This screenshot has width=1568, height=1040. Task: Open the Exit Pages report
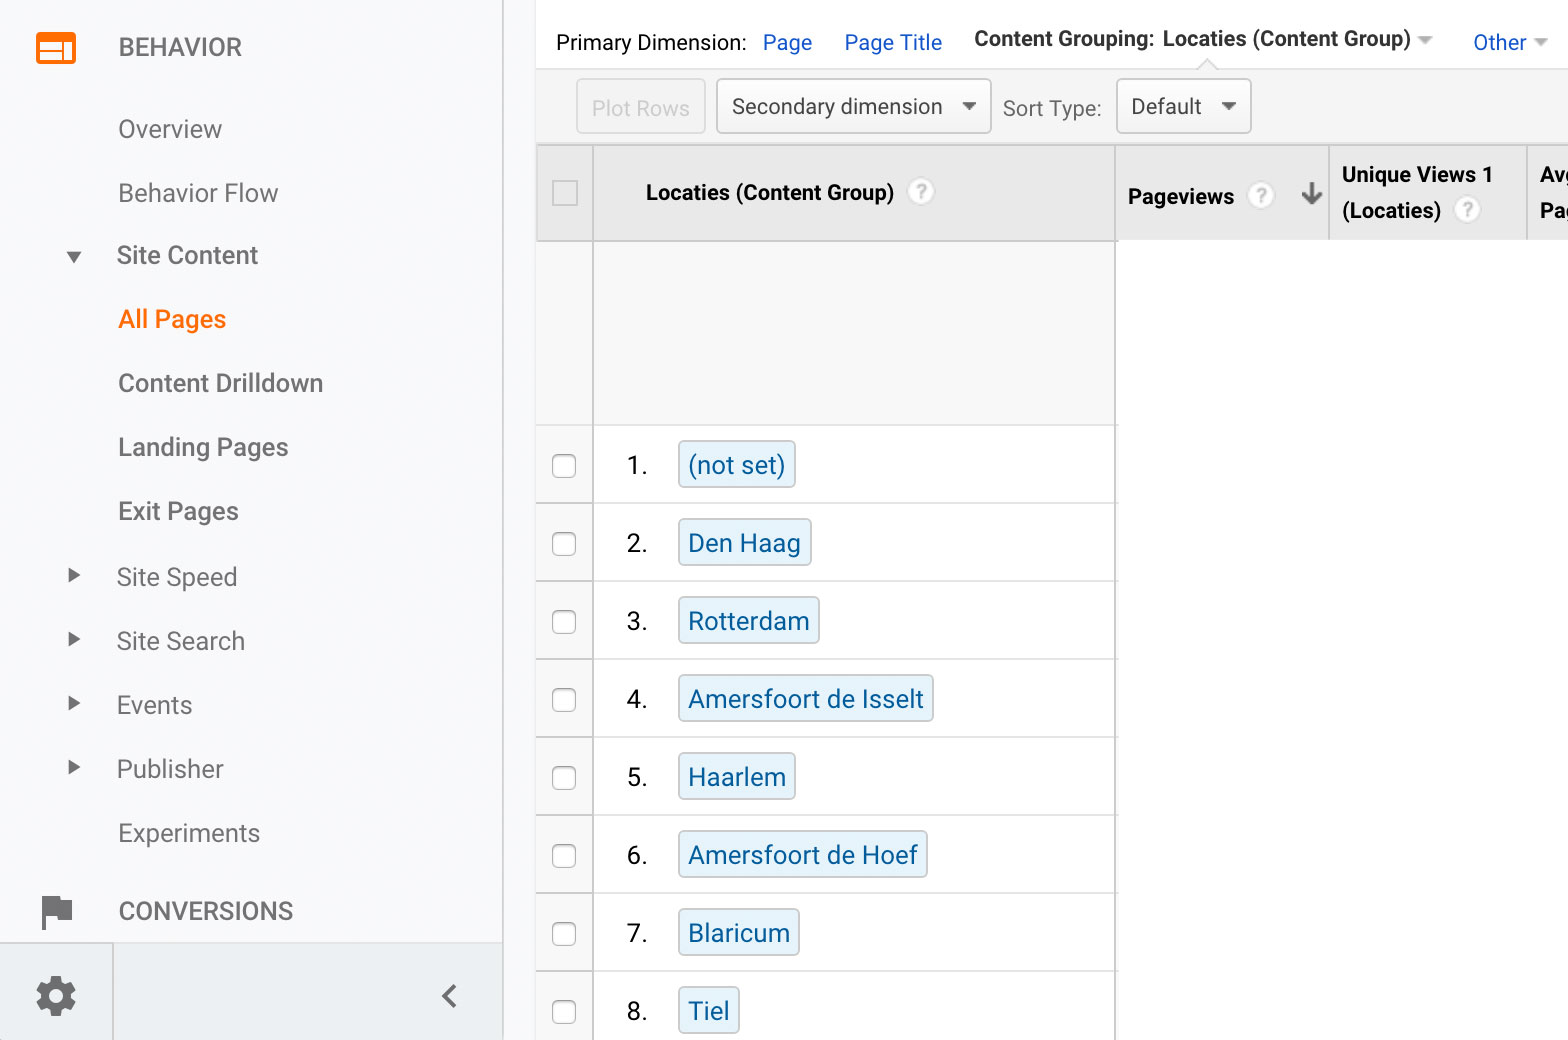(x=178, y=511)
